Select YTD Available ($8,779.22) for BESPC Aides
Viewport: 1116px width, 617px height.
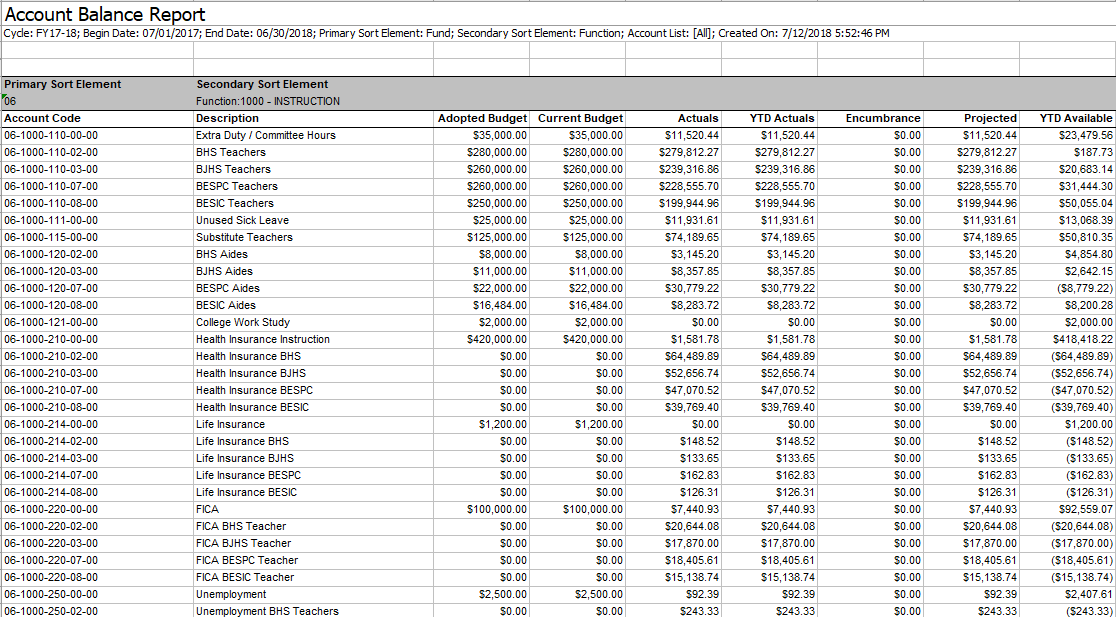1083,288
